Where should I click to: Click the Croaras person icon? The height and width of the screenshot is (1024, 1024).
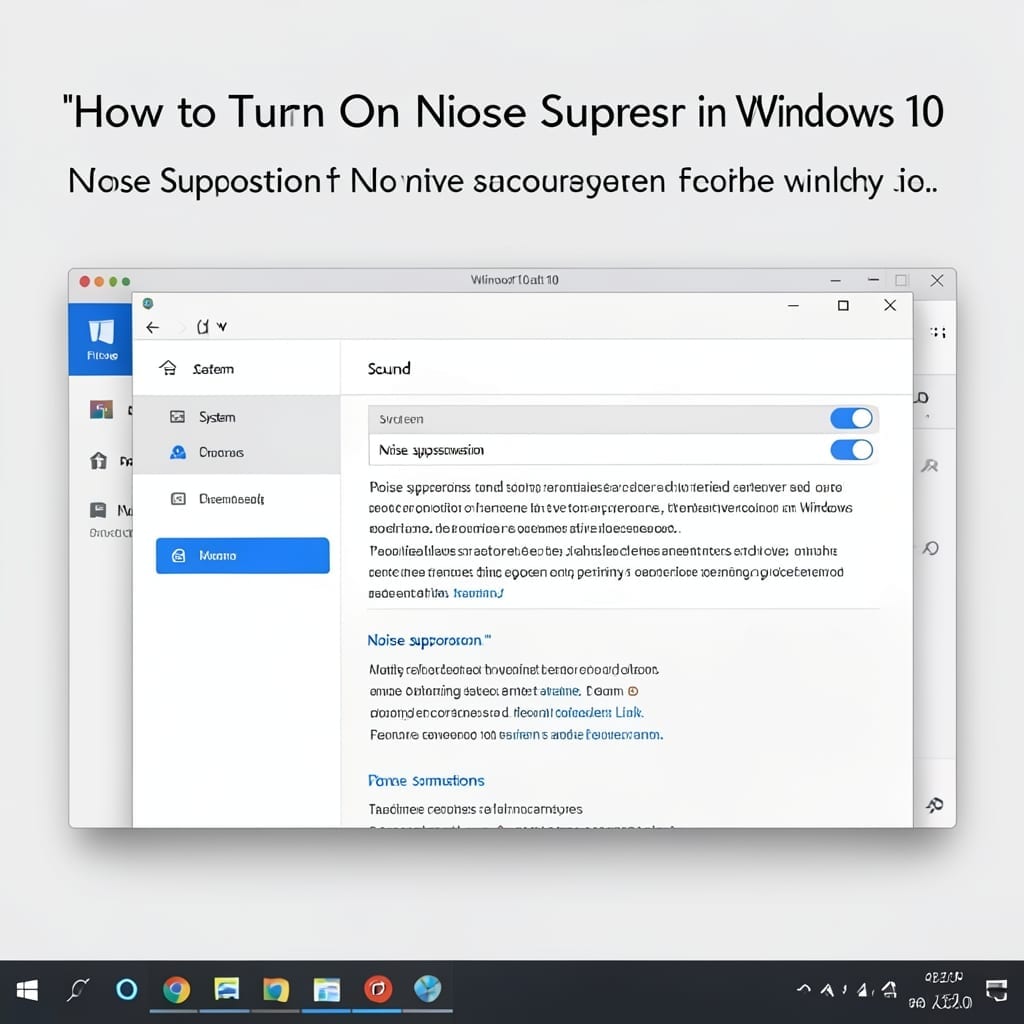tap(178, 452)
